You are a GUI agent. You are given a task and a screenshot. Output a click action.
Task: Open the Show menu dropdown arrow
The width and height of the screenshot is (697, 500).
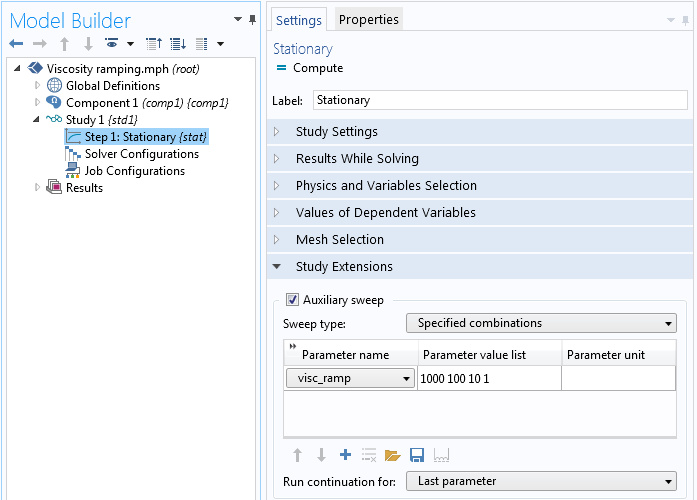coord(130,44)
